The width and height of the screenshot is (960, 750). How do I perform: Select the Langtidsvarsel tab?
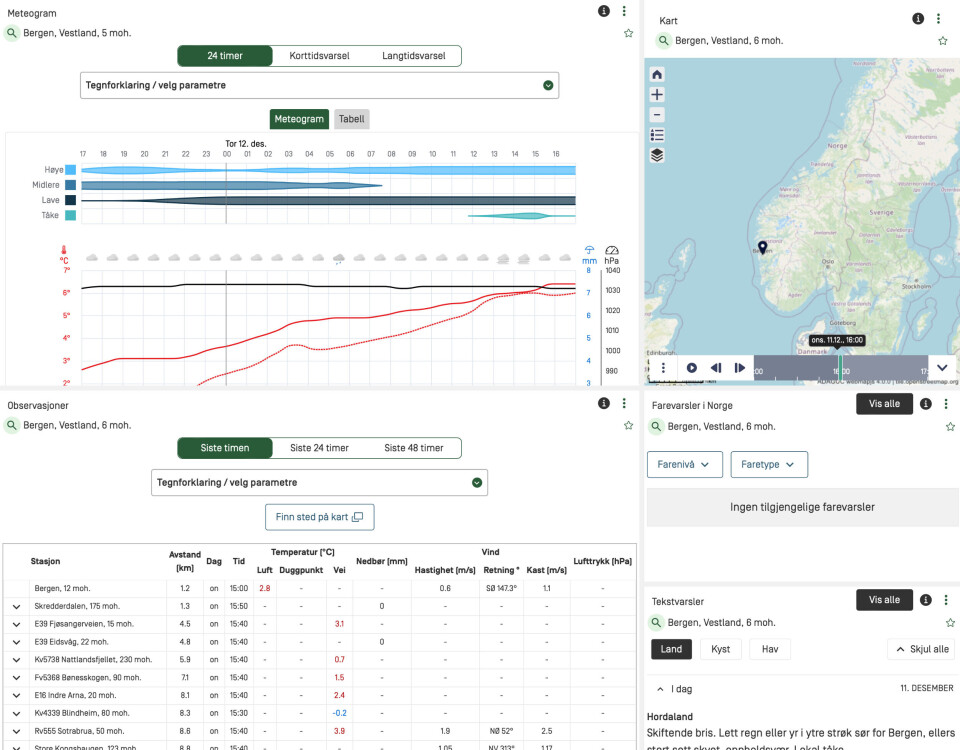click(x=413, y=56)
